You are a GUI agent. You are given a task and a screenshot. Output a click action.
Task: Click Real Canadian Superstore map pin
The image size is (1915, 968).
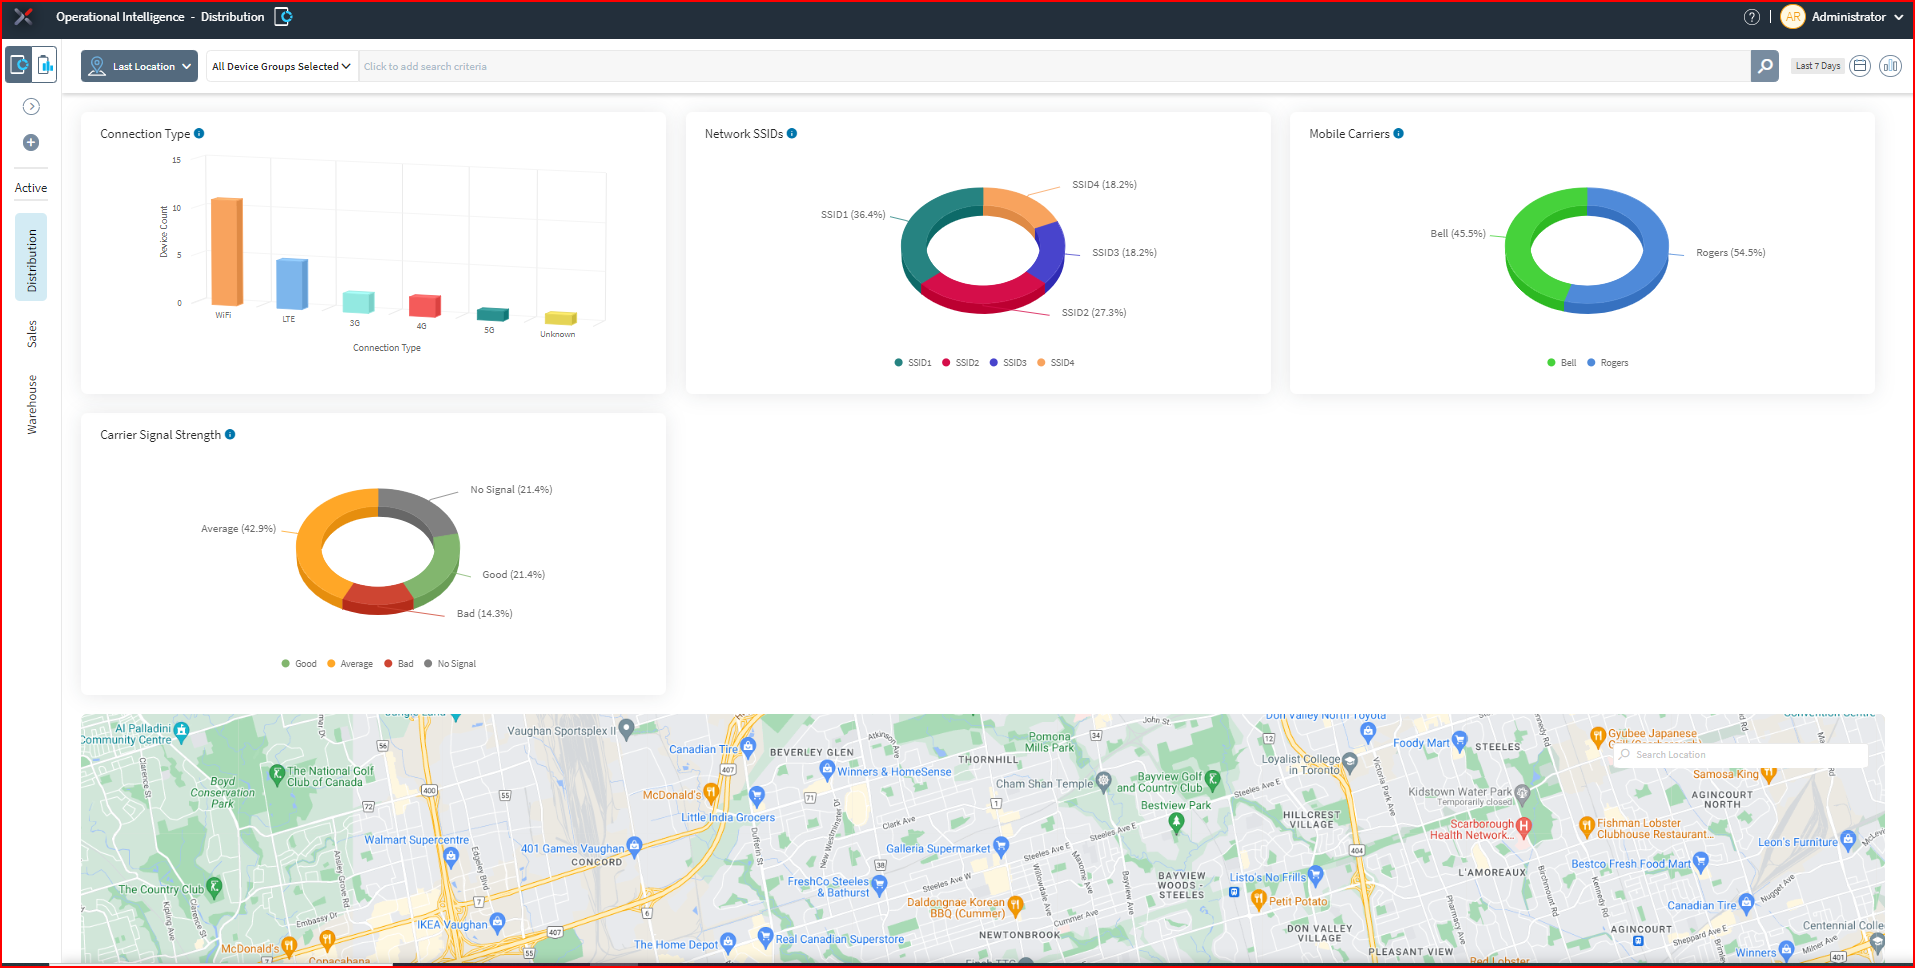[x=765, y=936]
